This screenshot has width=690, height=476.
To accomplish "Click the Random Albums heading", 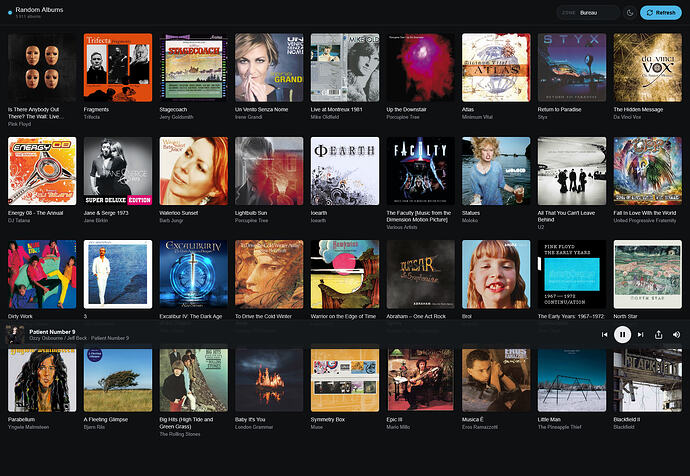I will pyautogui.click(x=39, y=9).
